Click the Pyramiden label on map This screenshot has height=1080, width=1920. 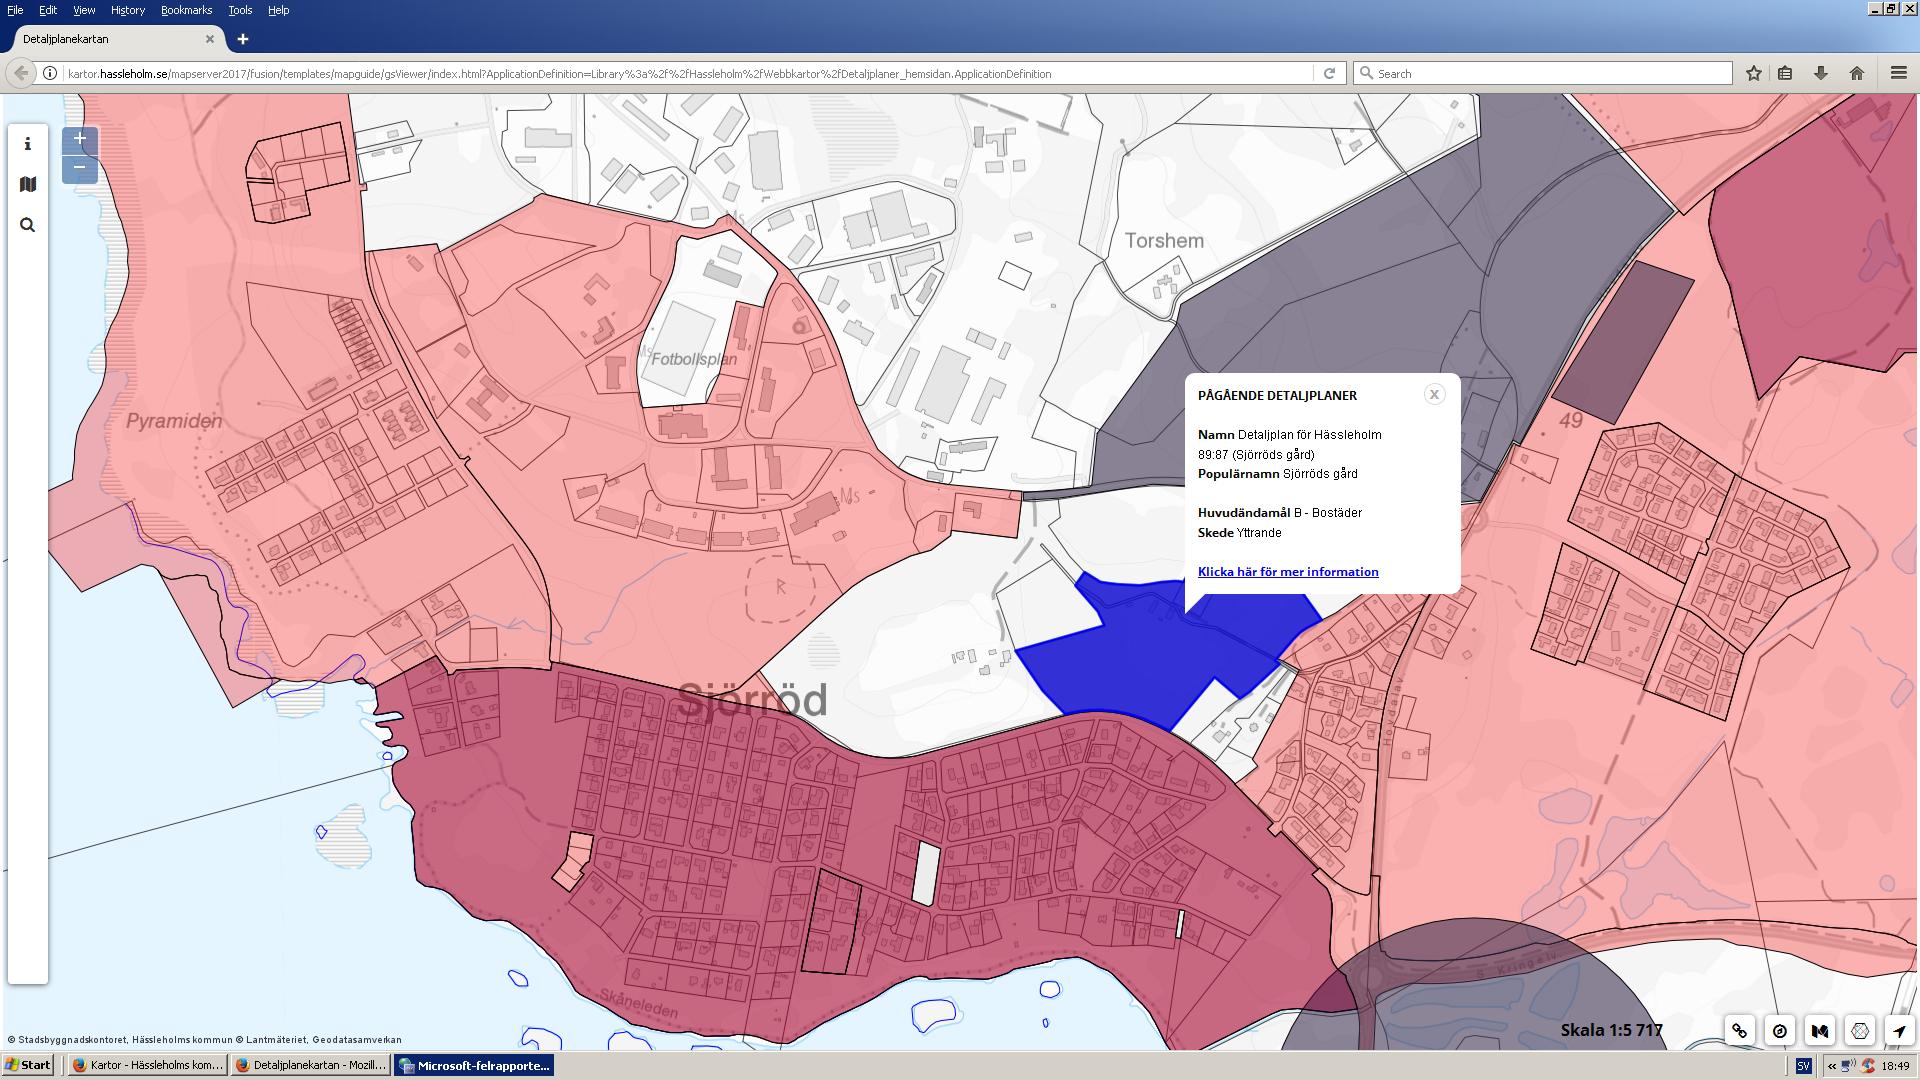point(174,421)
